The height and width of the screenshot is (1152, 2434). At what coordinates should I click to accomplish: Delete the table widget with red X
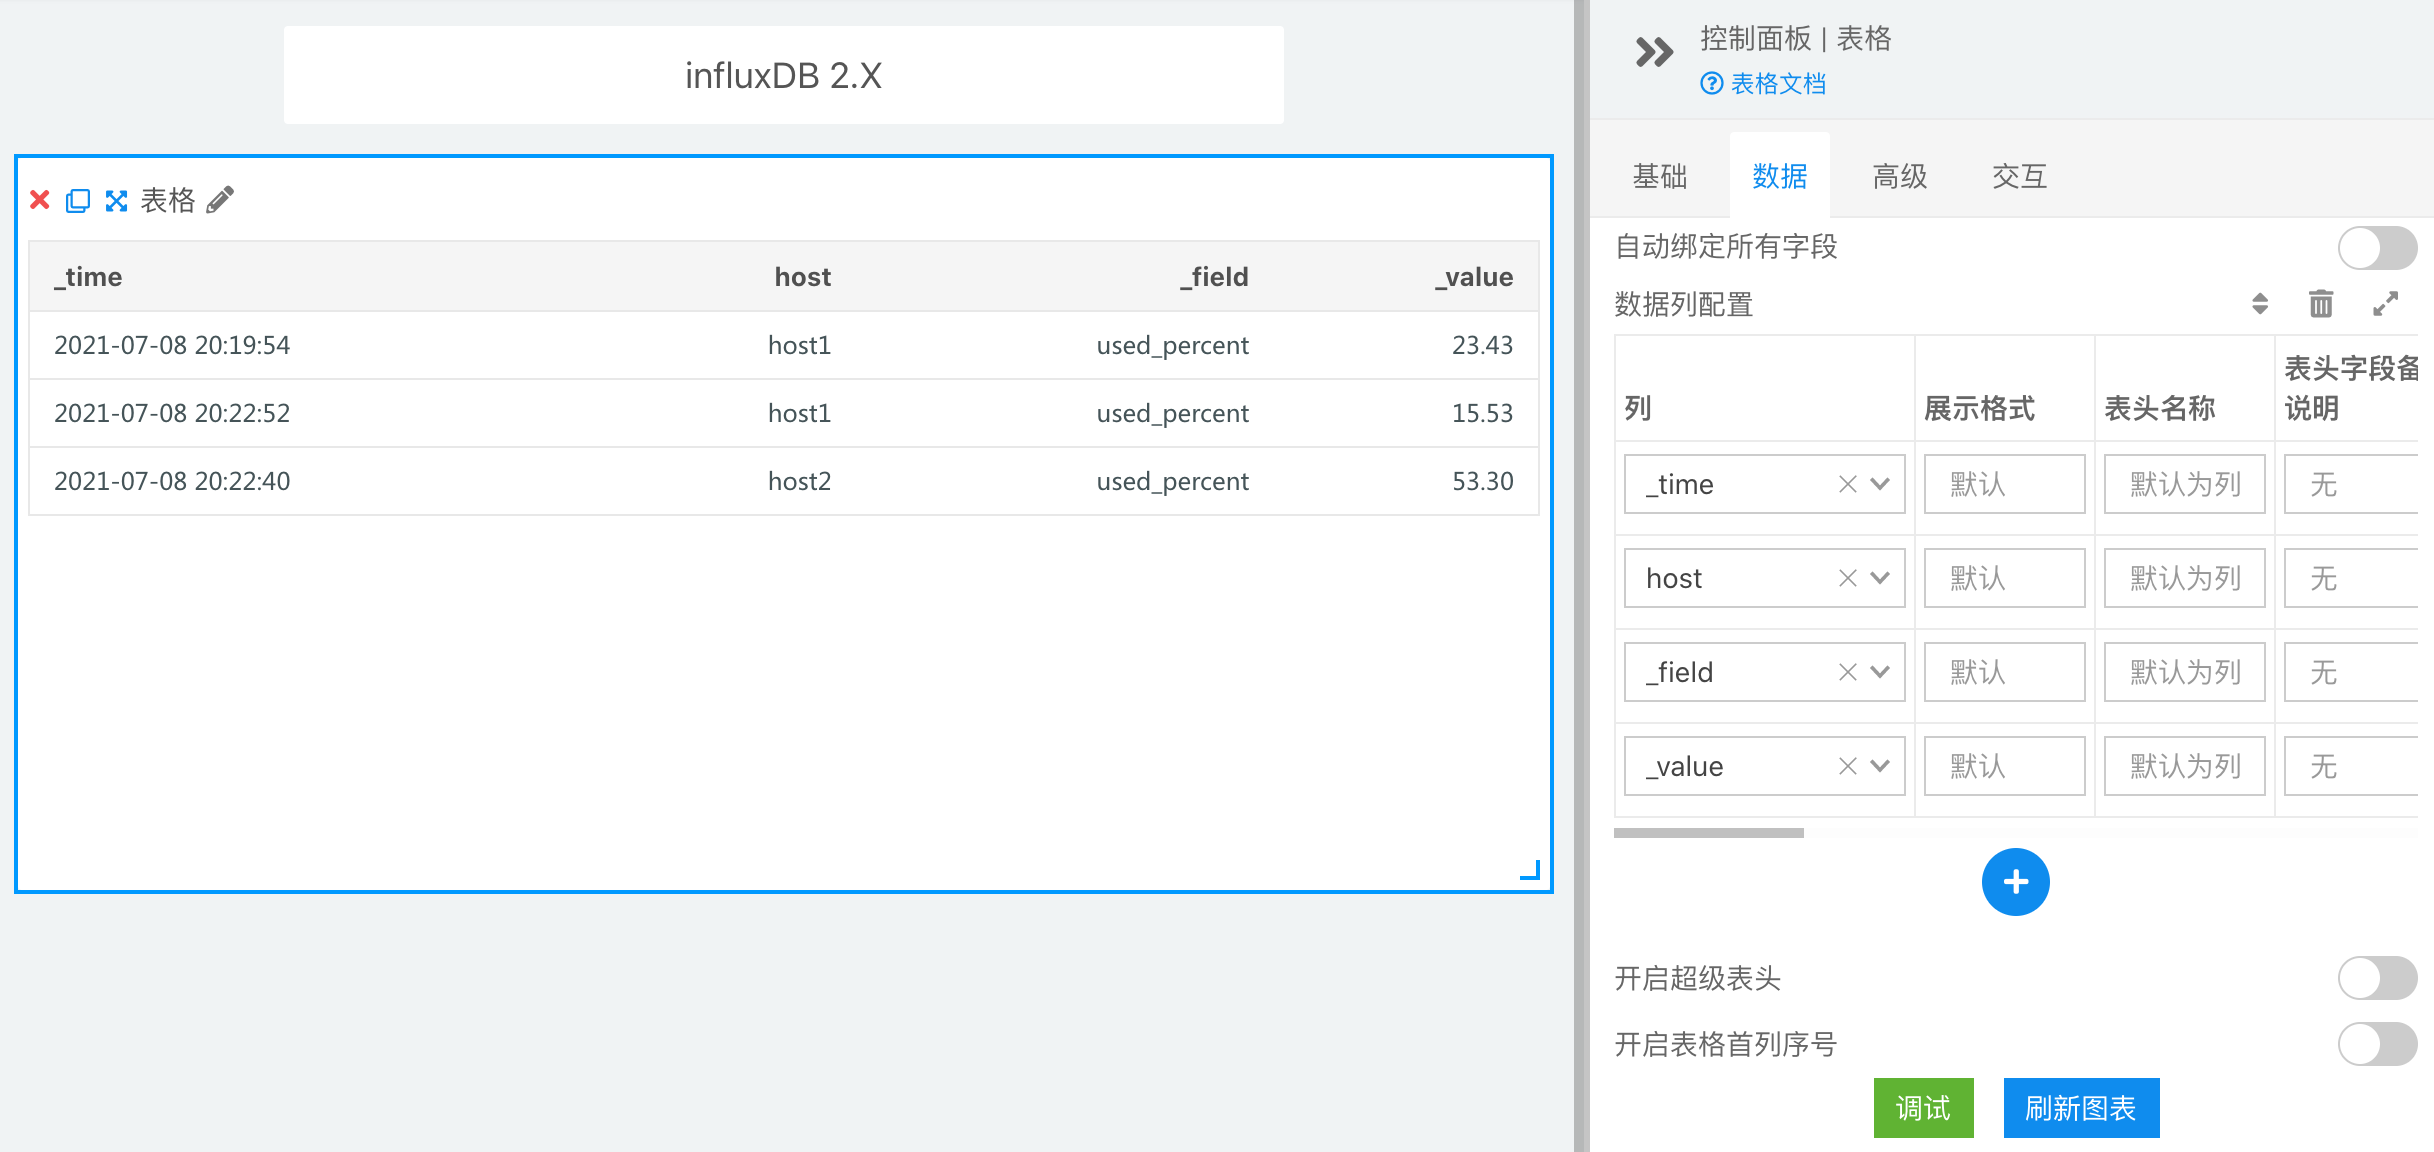[x=40, y=200]
